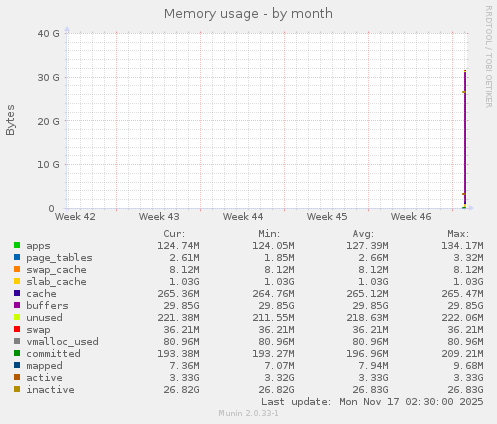
Task: Click the 'inactive' legend label
Action: coord(50,390)
